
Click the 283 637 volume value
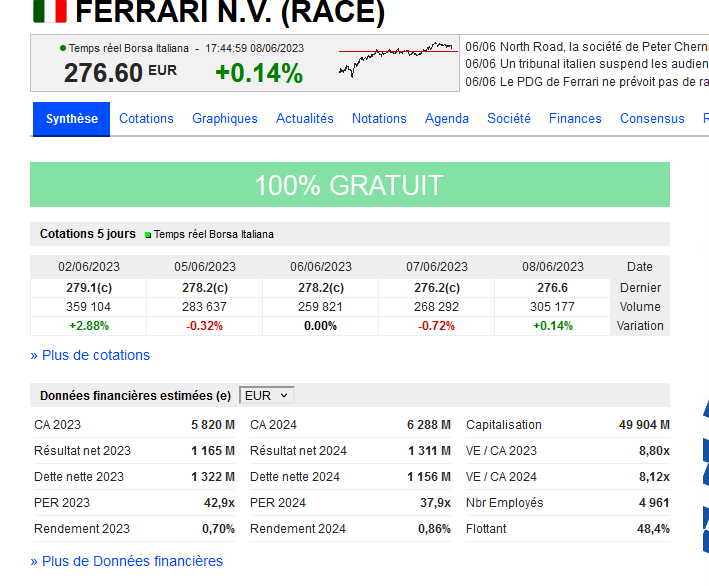[x=204, y=307]
